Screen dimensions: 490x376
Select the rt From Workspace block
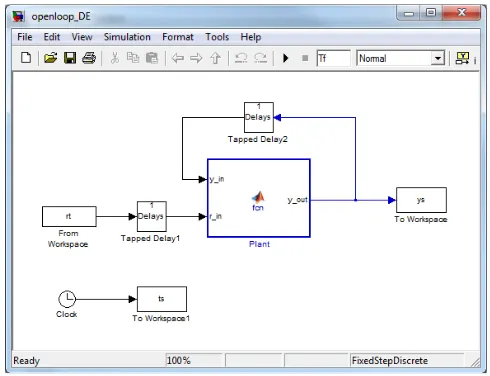[x=69, y=216]
